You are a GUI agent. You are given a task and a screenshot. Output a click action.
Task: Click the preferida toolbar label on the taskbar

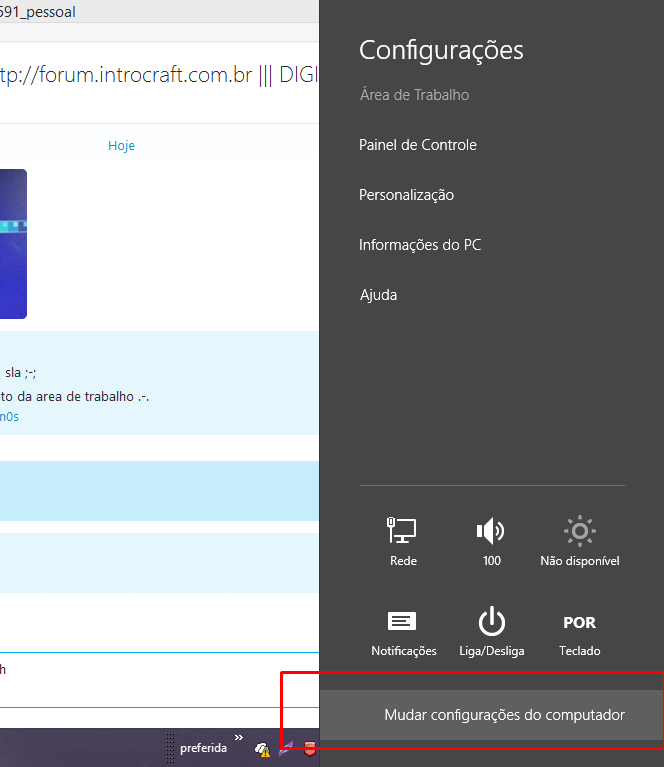pyautogui.click(x=203, y=748)
